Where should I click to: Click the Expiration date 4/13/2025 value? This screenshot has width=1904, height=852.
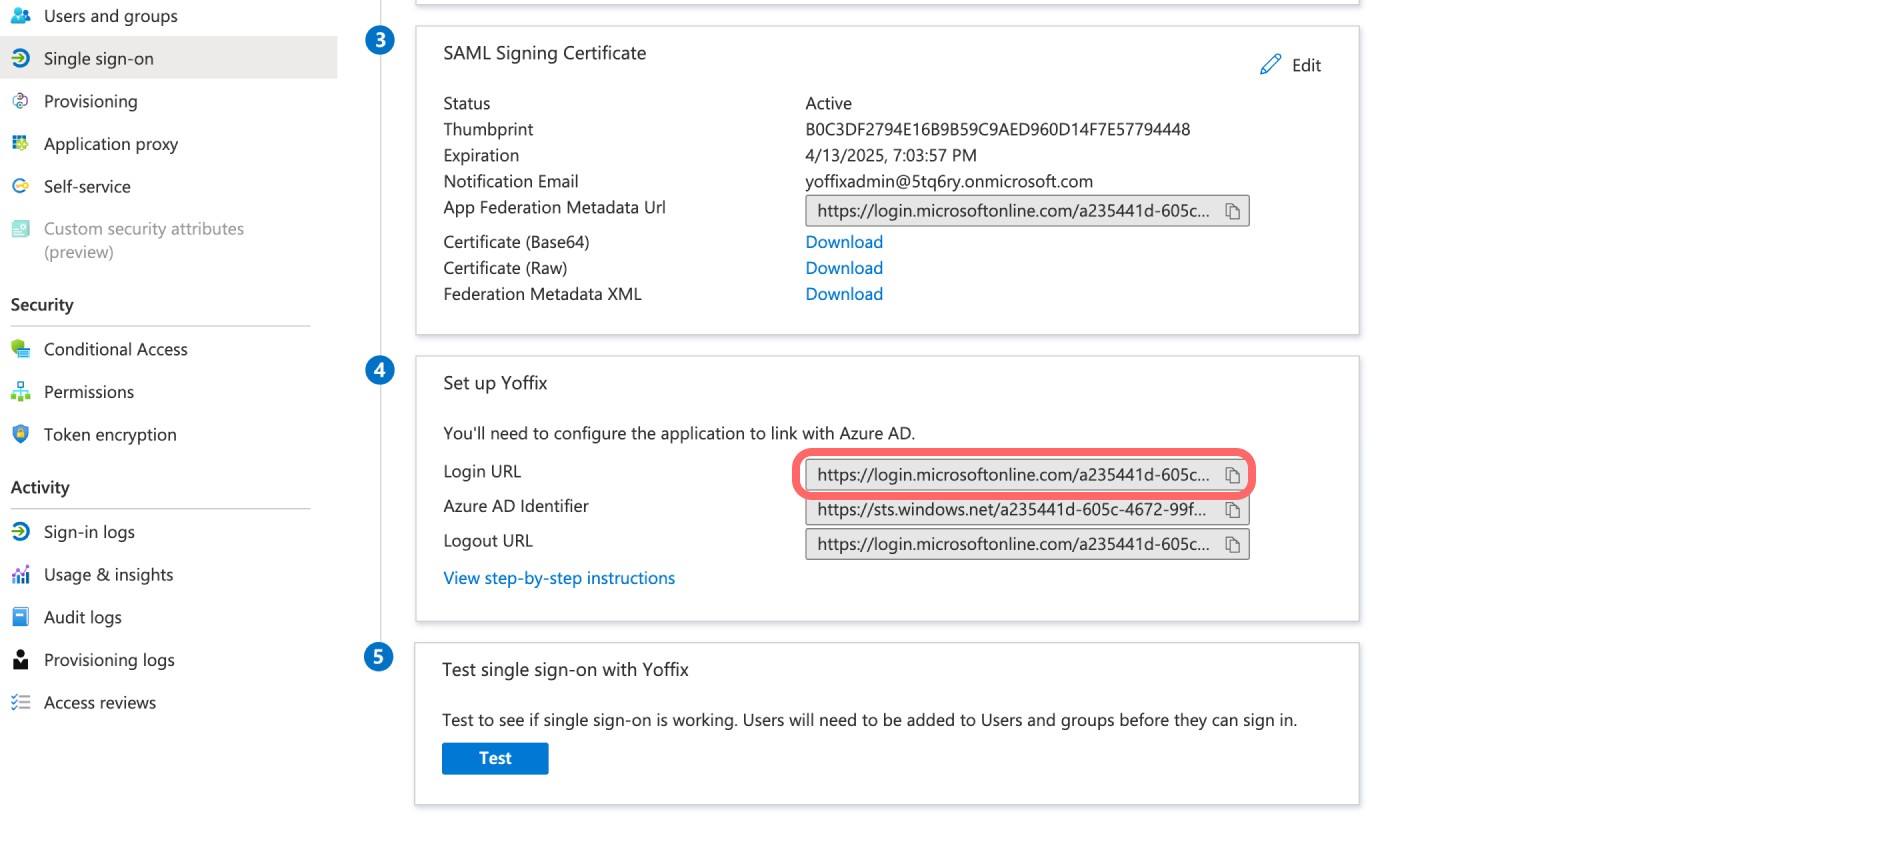click(x=891, y=155)
